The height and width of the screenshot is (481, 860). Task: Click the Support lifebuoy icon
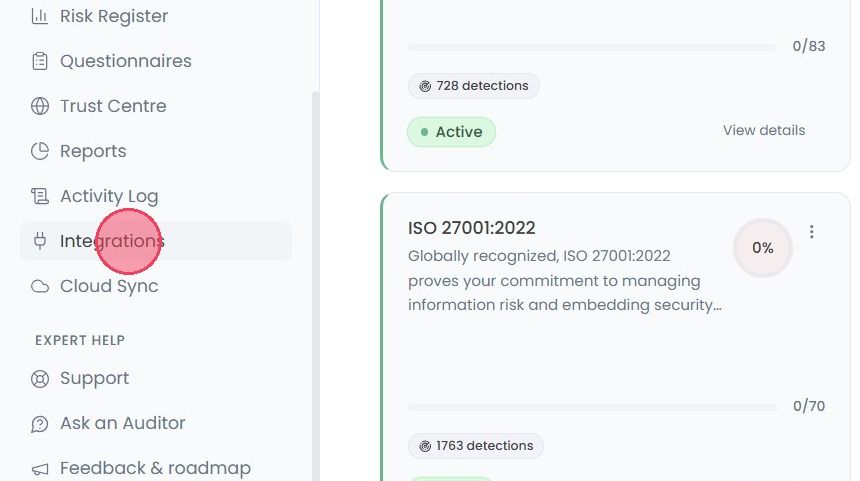[x=39, y=379]
